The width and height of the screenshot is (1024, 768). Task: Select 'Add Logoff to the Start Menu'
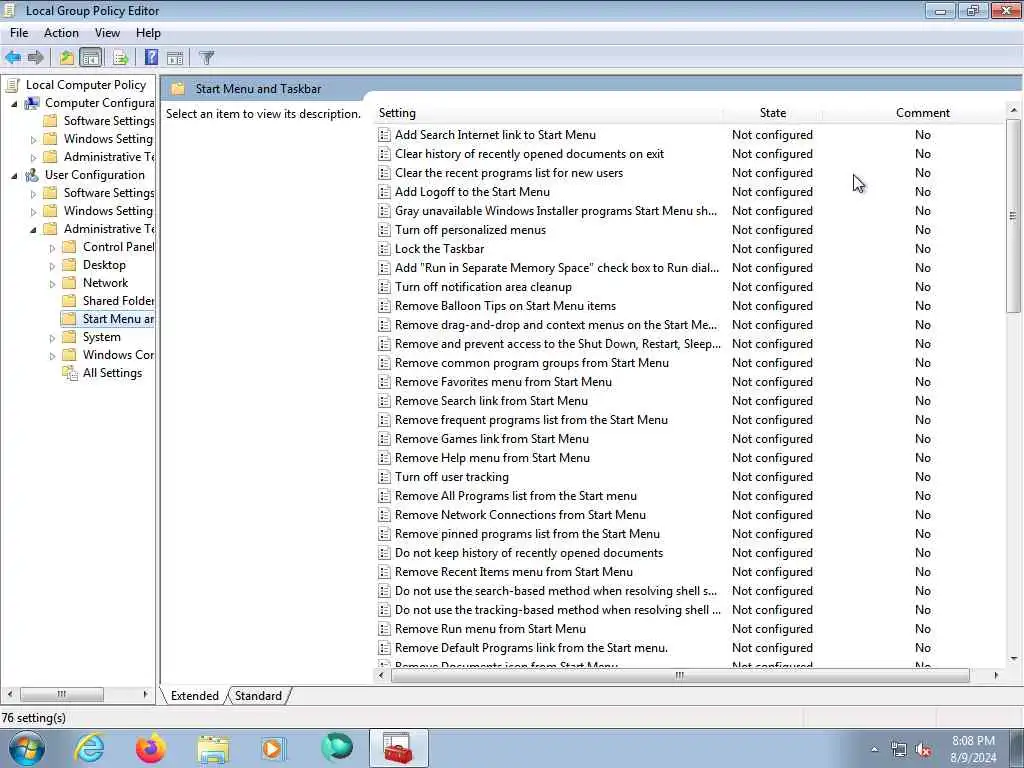pos(472,191)
